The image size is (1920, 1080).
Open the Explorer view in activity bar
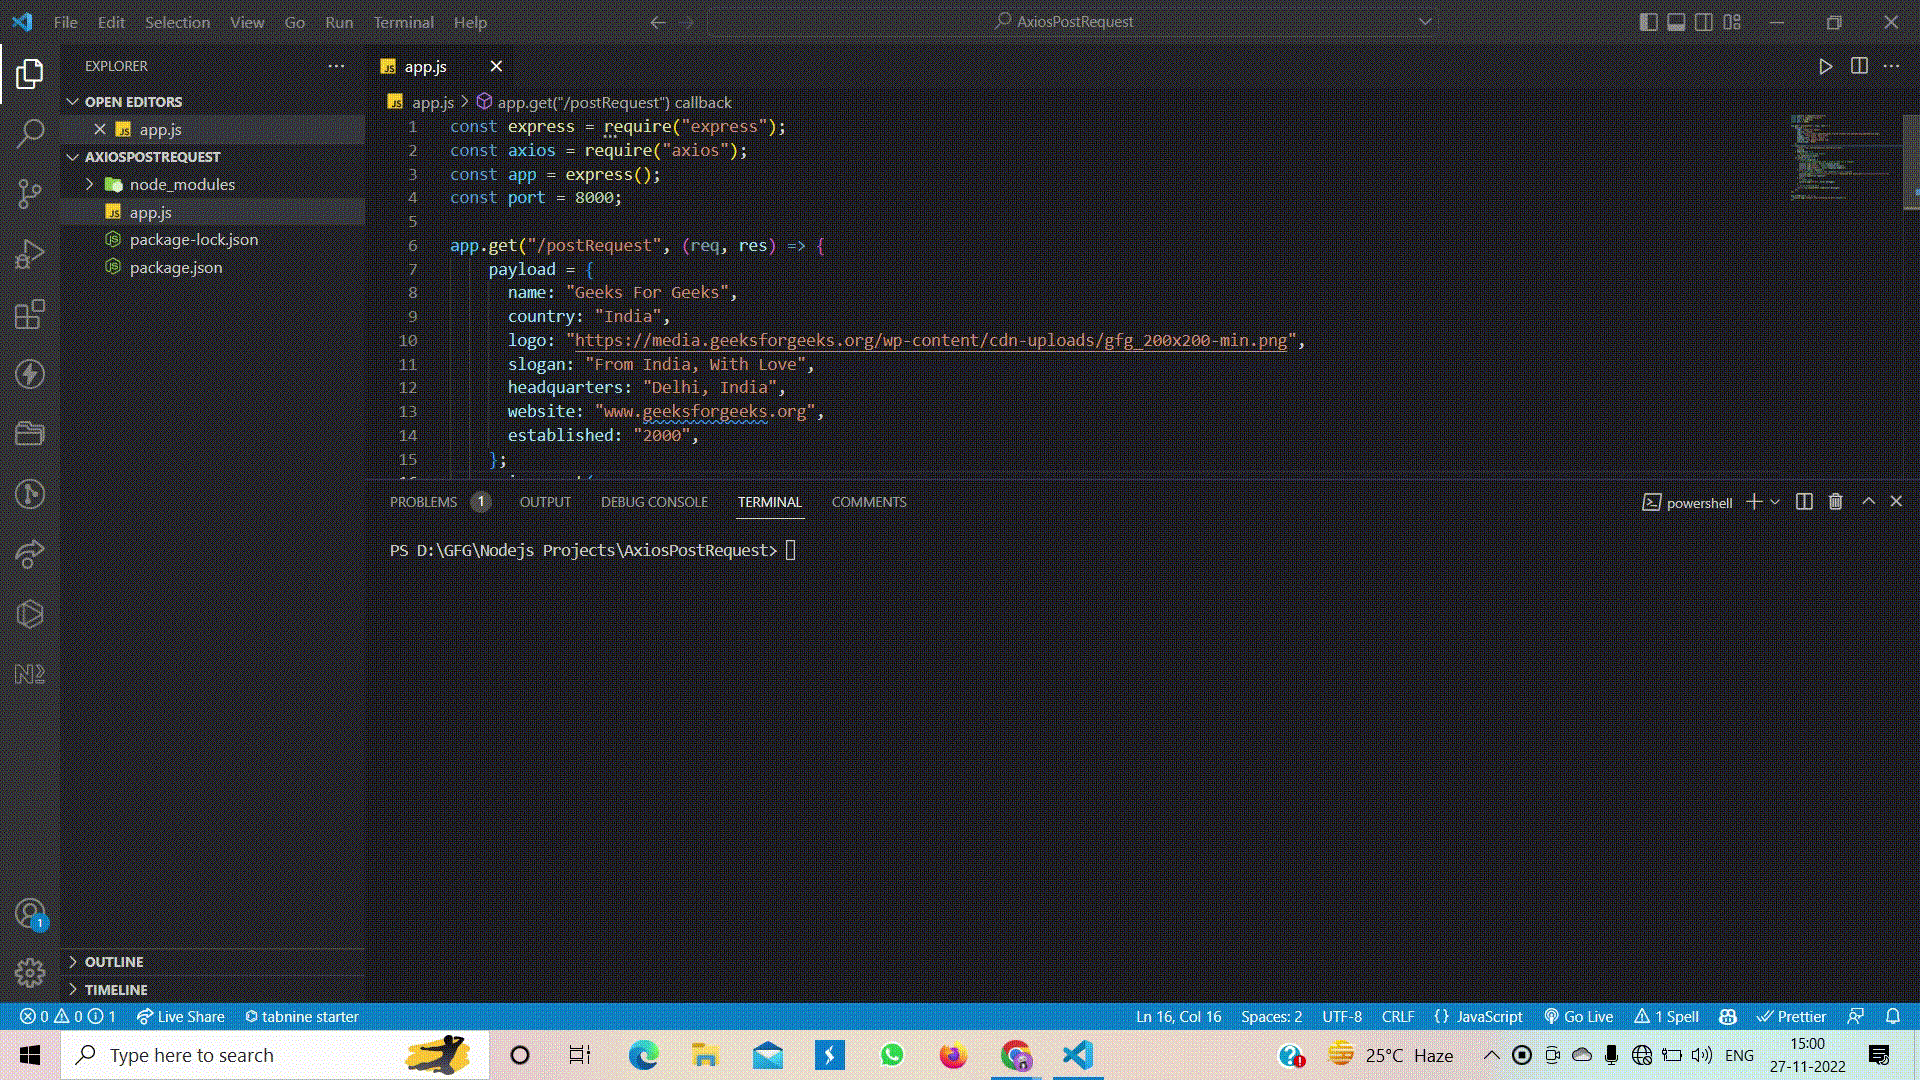coord(30,73)
